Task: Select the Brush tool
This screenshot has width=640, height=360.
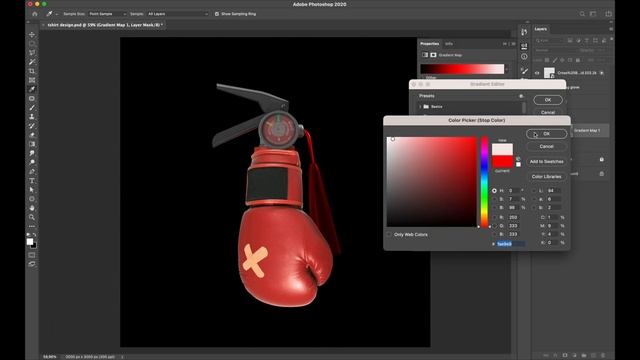Action: tap(32, 108)
